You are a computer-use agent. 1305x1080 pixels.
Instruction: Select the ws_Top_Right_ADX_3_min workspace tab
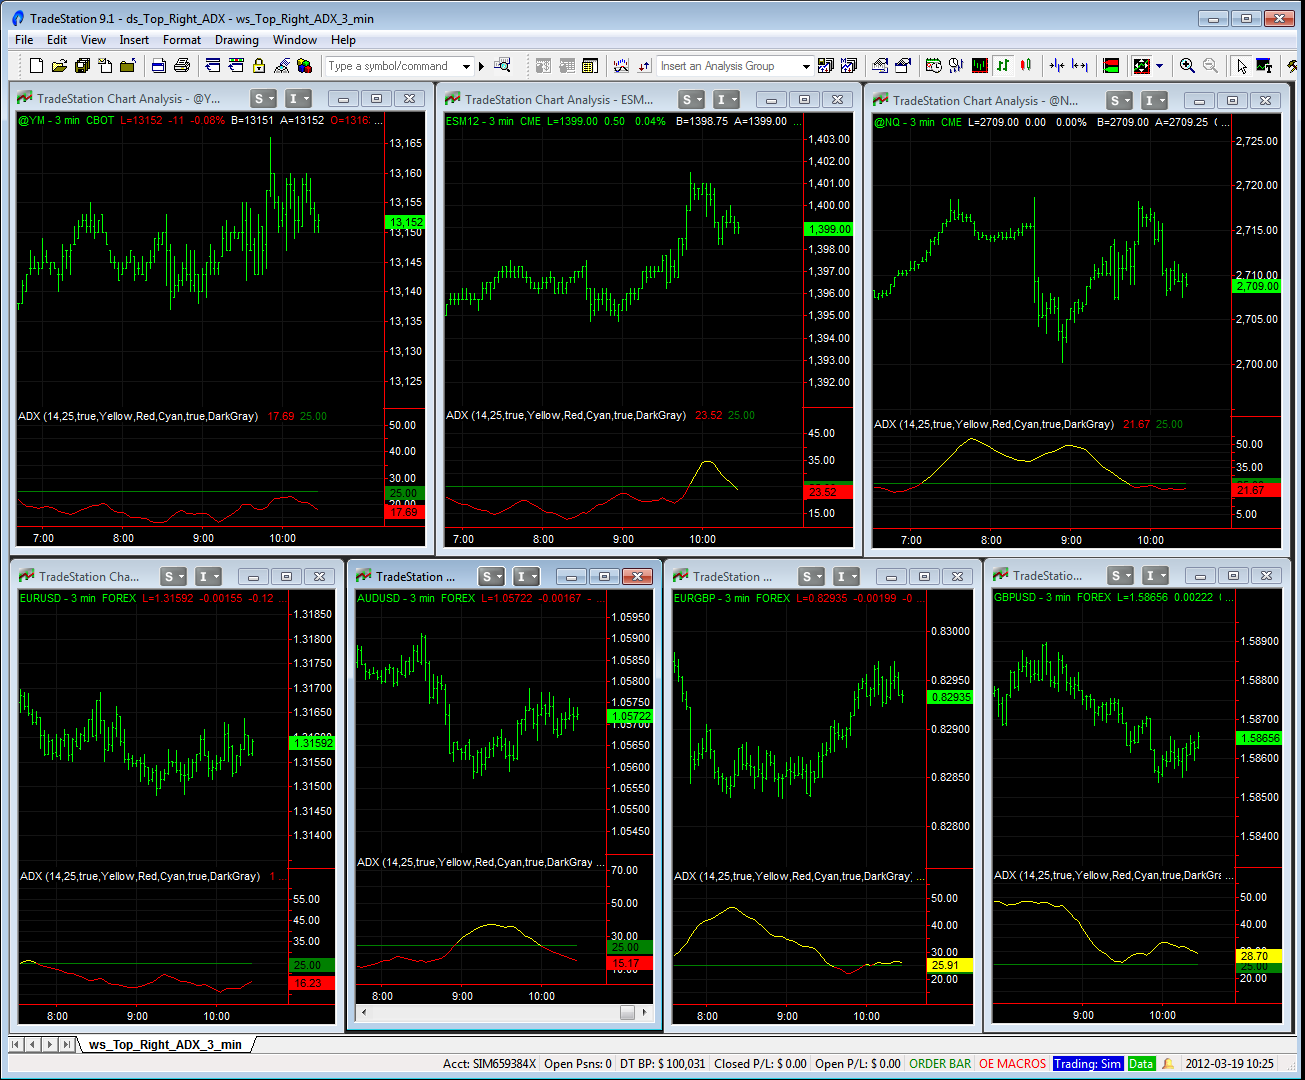(165, 1045)
